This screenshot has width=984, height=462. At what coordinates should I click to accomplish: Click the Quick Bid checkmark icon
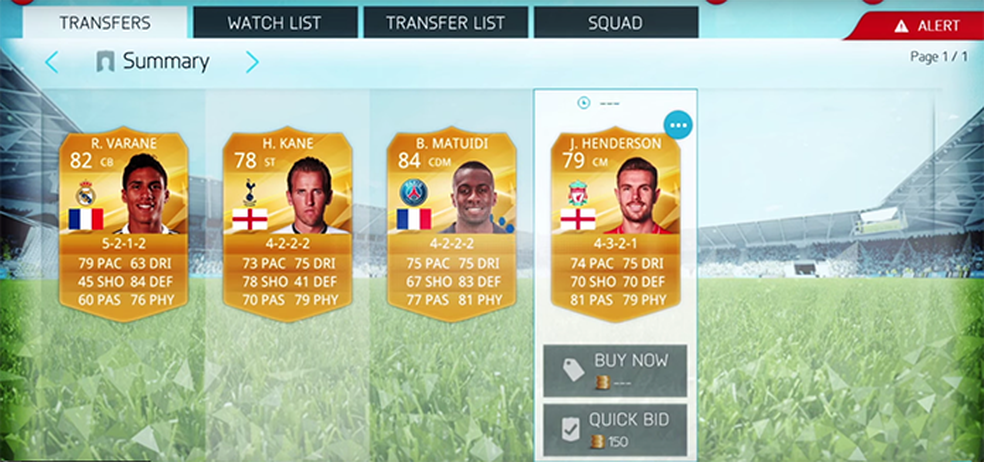570,430
